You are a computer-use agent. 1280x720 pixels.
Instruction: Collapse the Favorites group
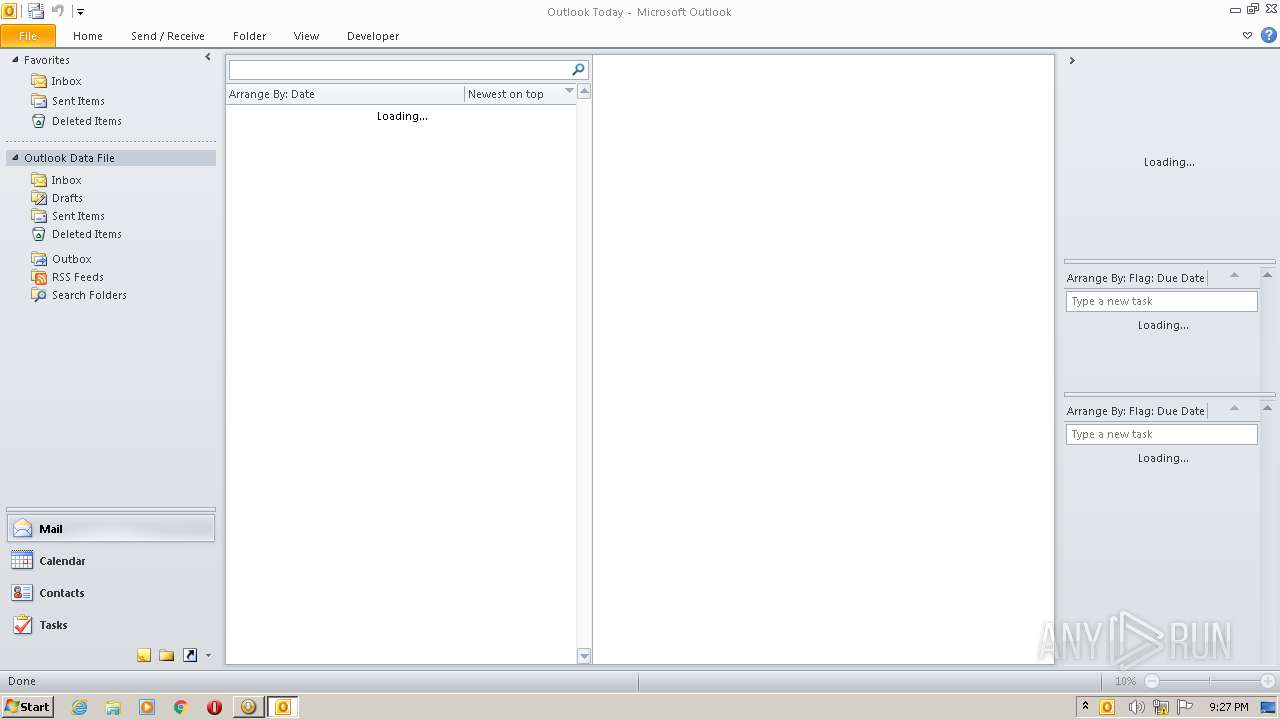tap(15, 60)
